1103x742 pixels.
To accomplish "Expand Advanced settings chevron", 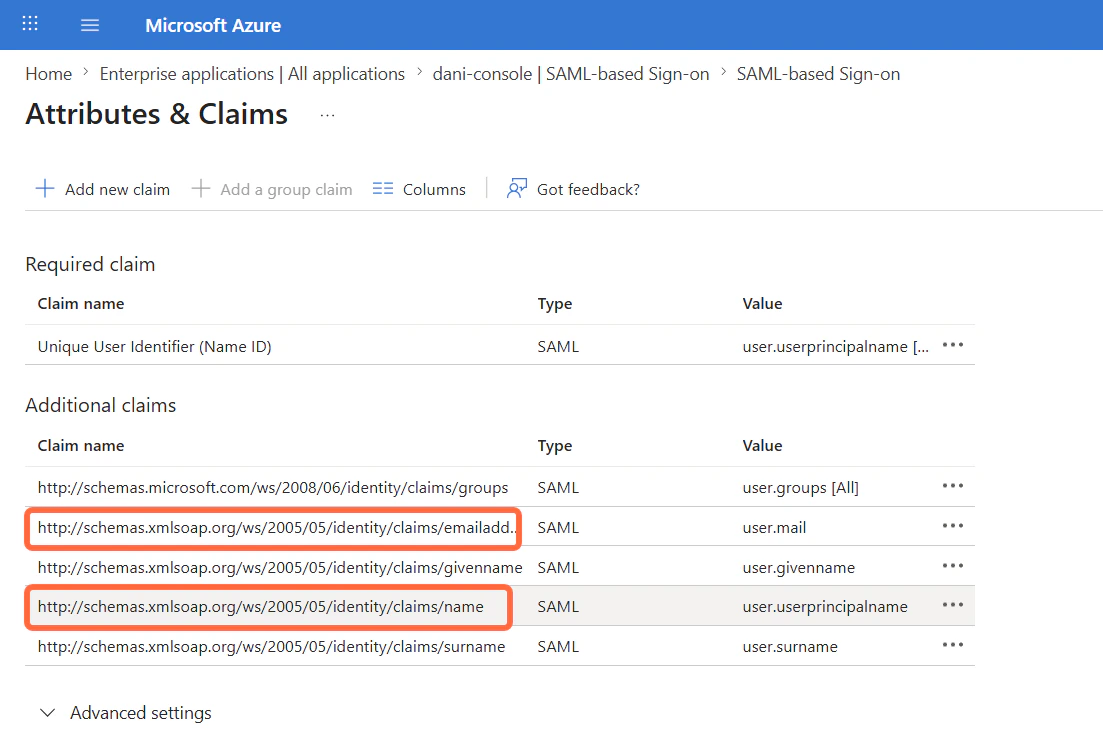I will [x=47, y=712].
